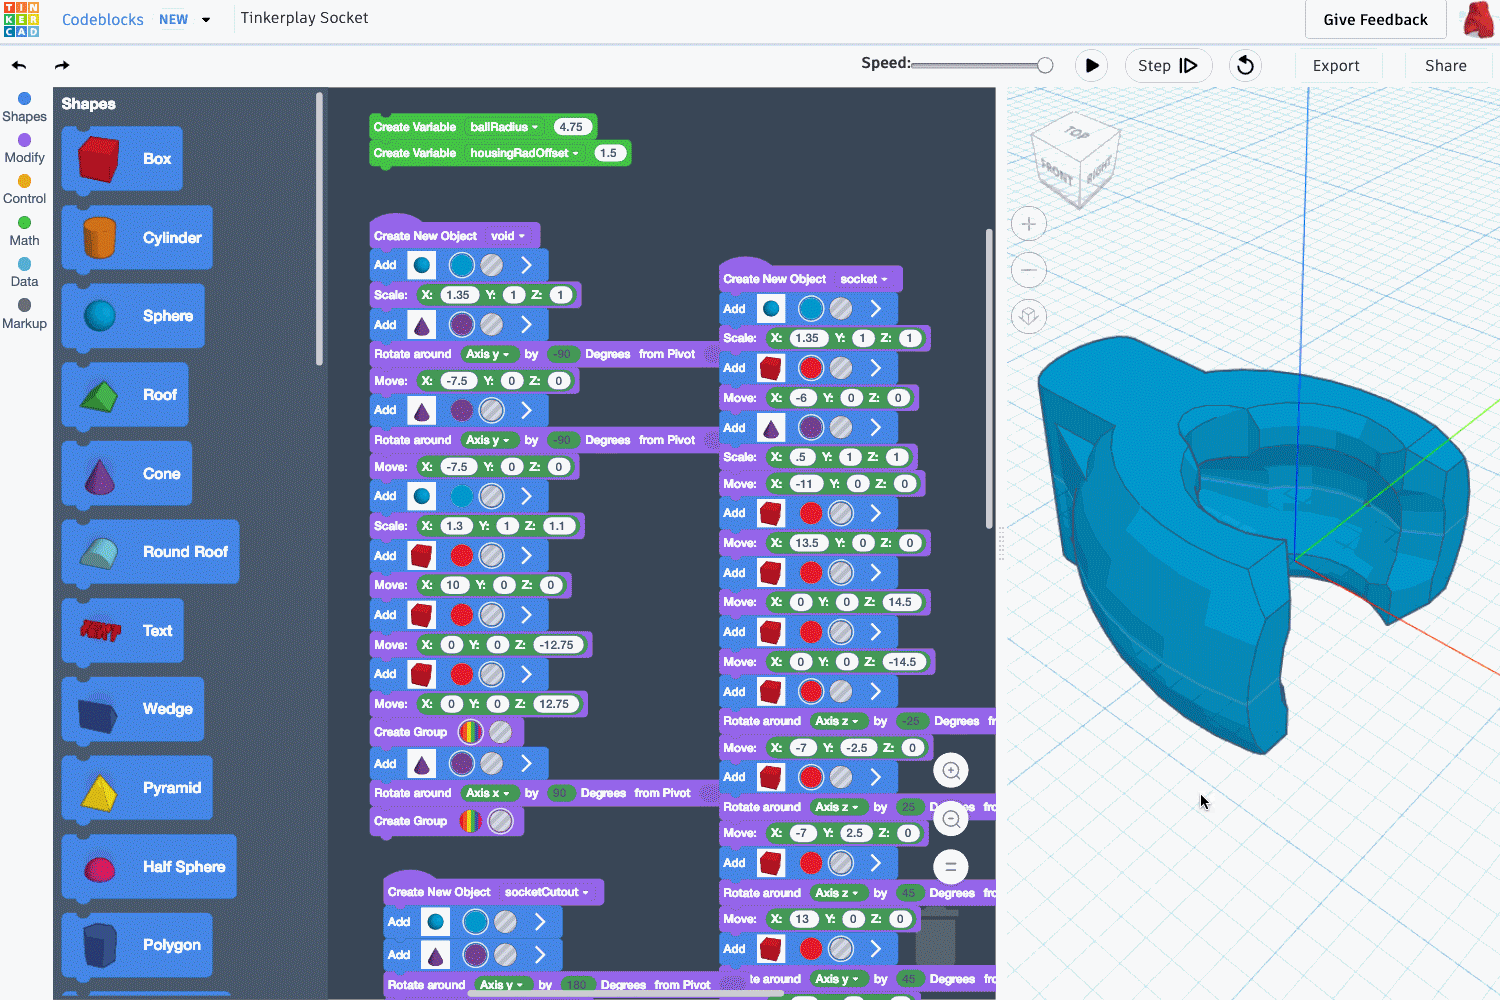Pick the Cone shape block
The width and height of the screenshot is (1500, 1000).
coord(127,474)
